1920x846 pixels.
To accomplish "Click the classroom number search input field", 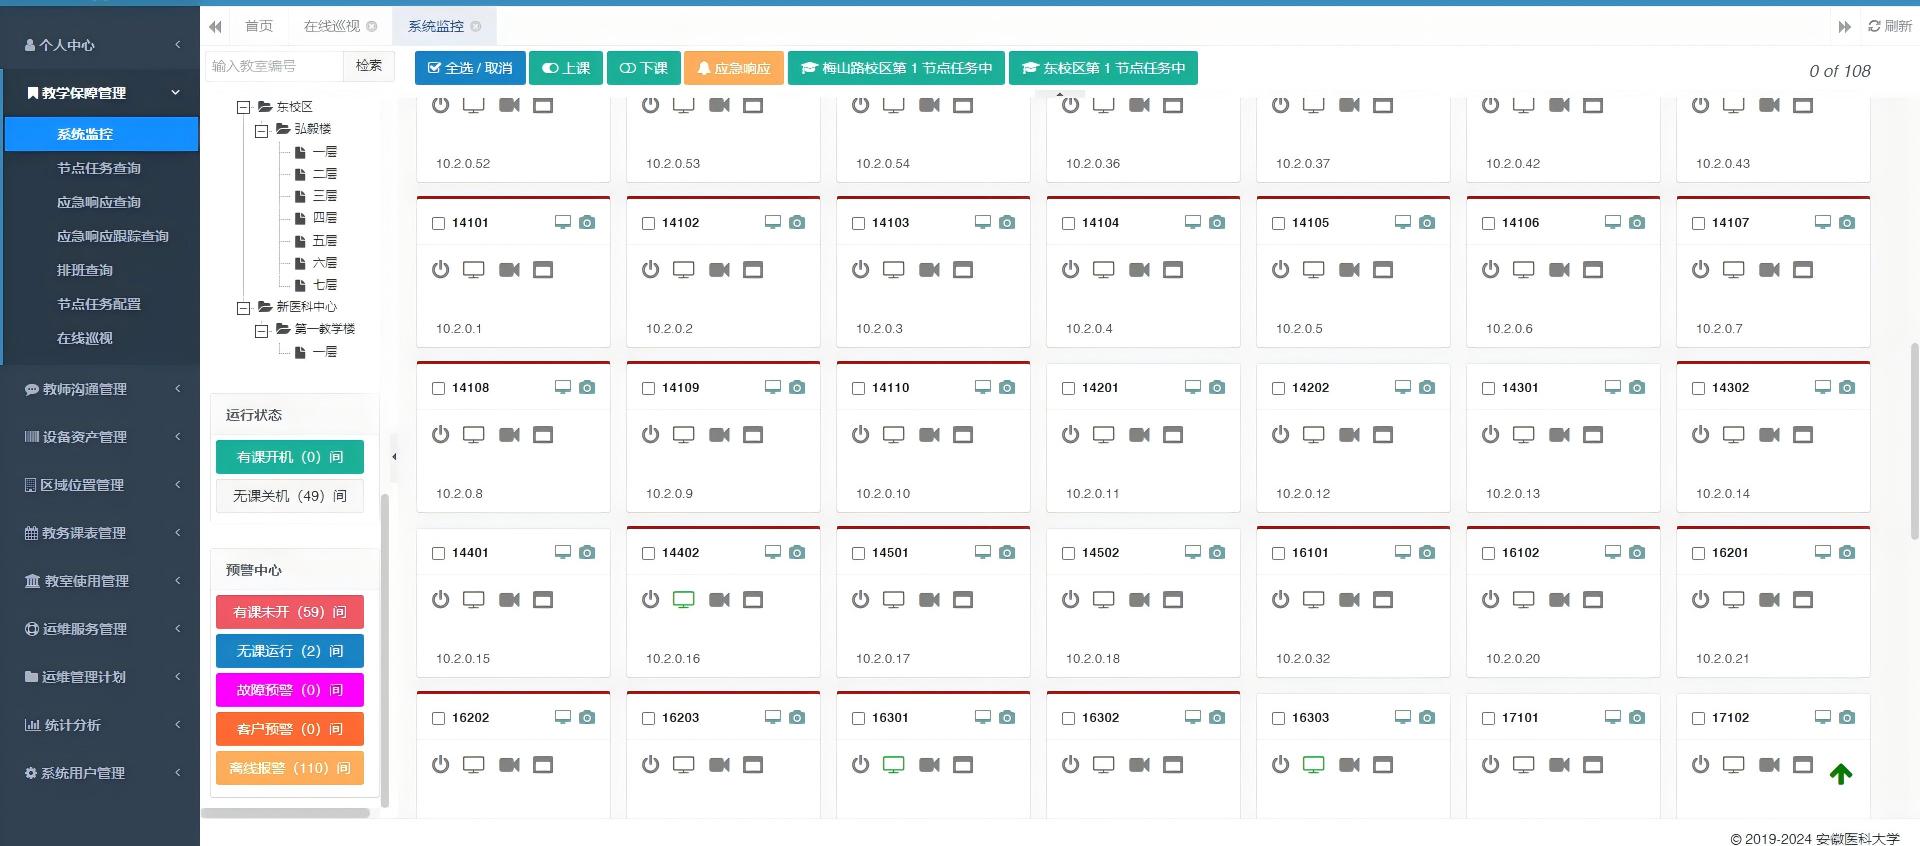I will [x=274, y=66].
